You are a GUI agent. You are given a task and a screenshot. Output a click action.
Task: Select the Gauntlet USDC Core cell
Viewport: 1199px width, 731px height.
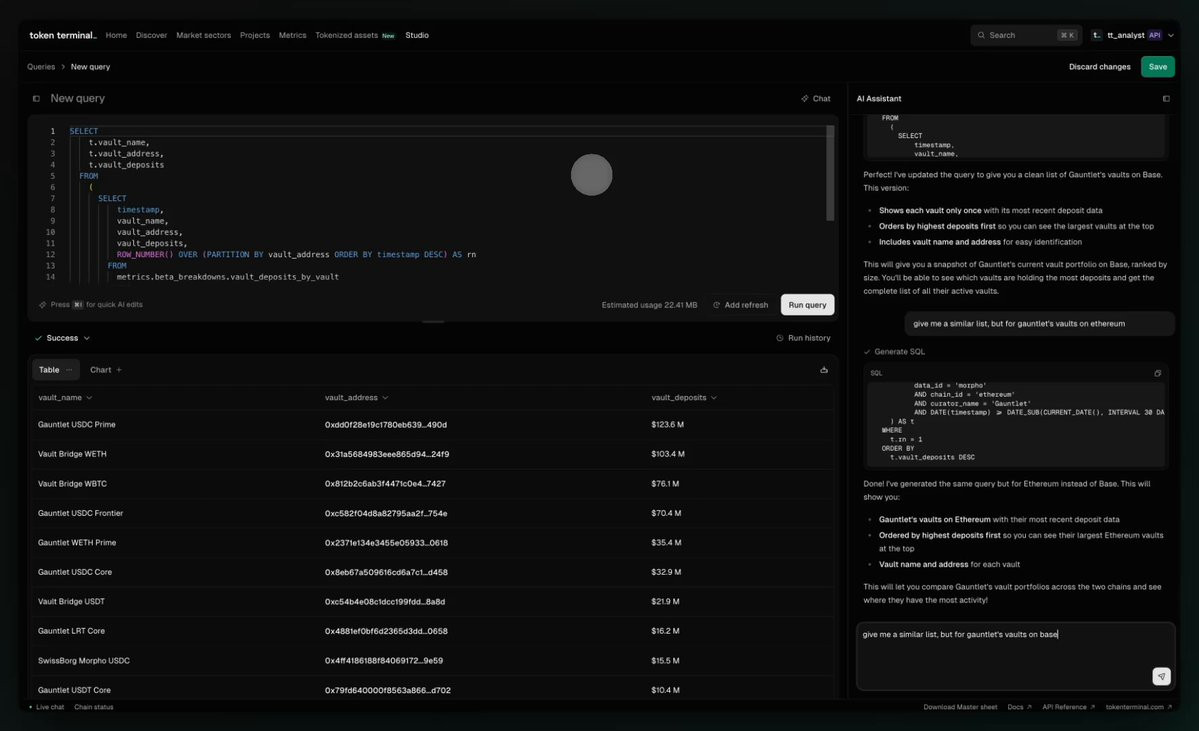tap(74, 572)
